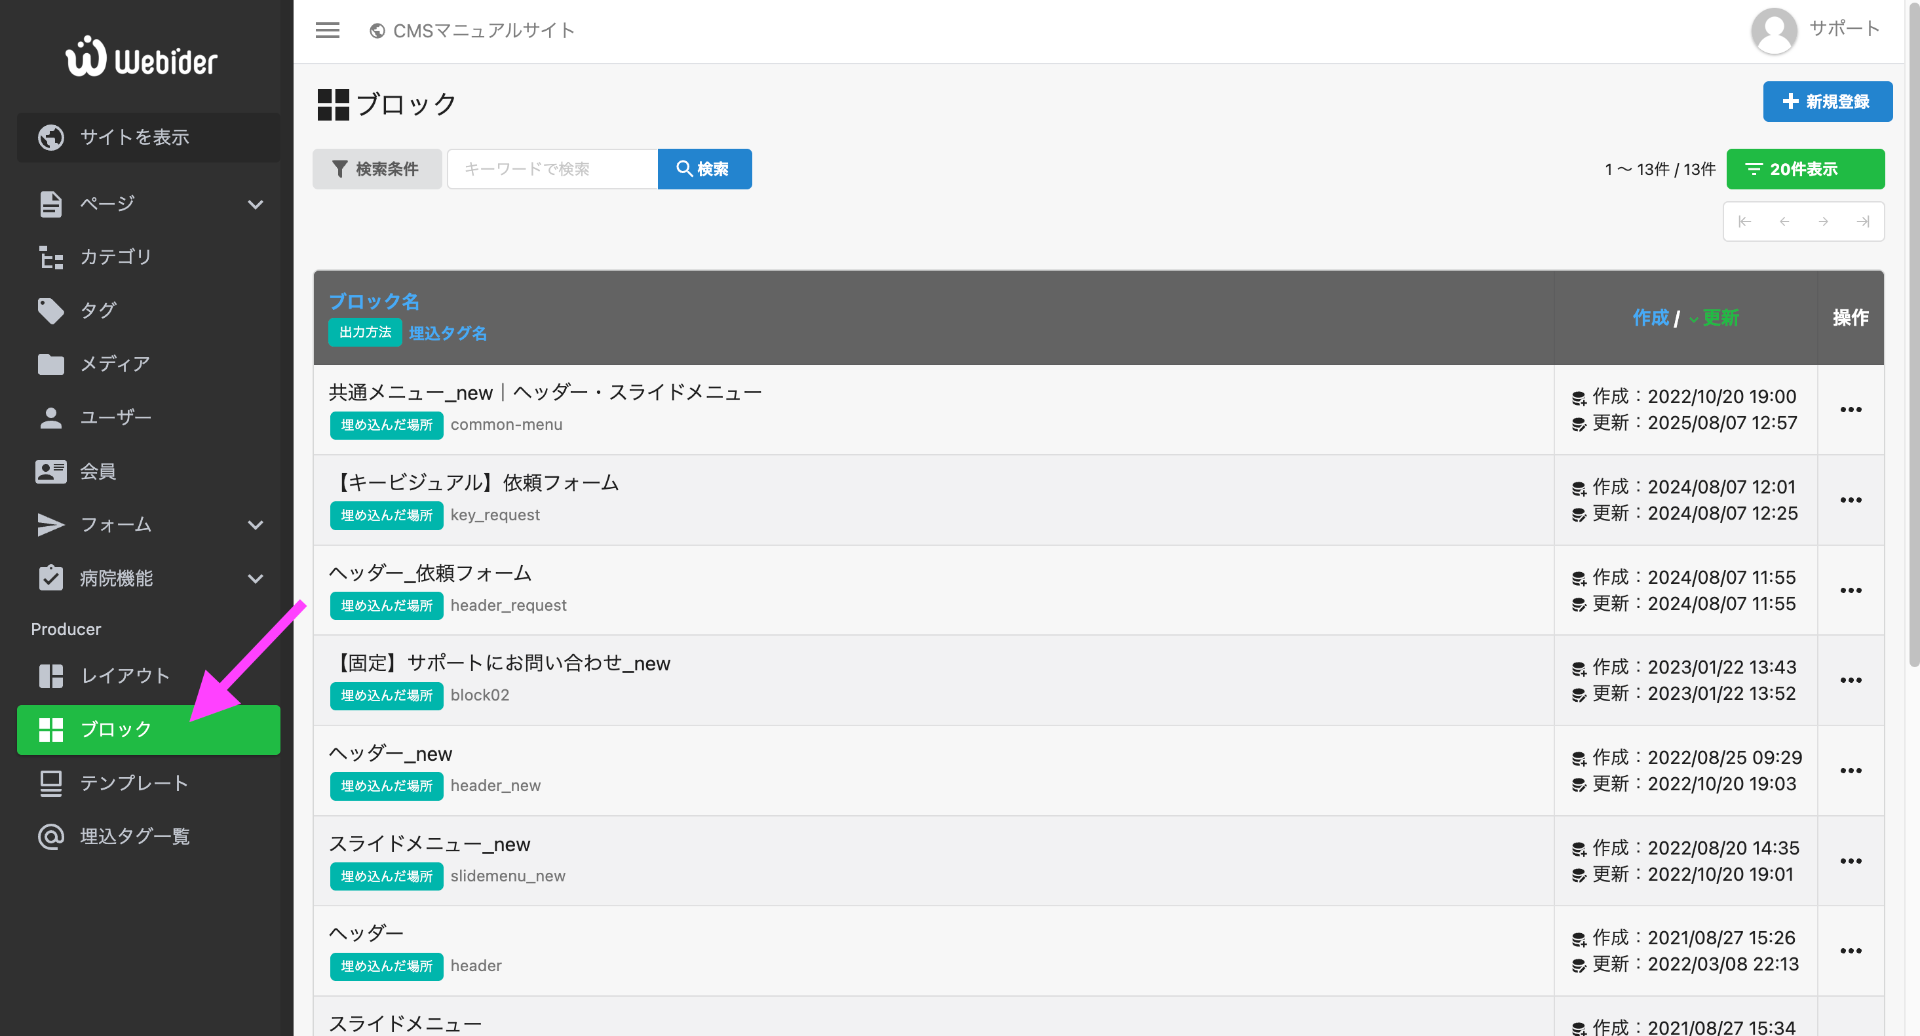The width and height of the screenshot is (1920, 1036).
Task: Click the hamburger menu to collapse sidebar
Action: click(x=327, y=30)
